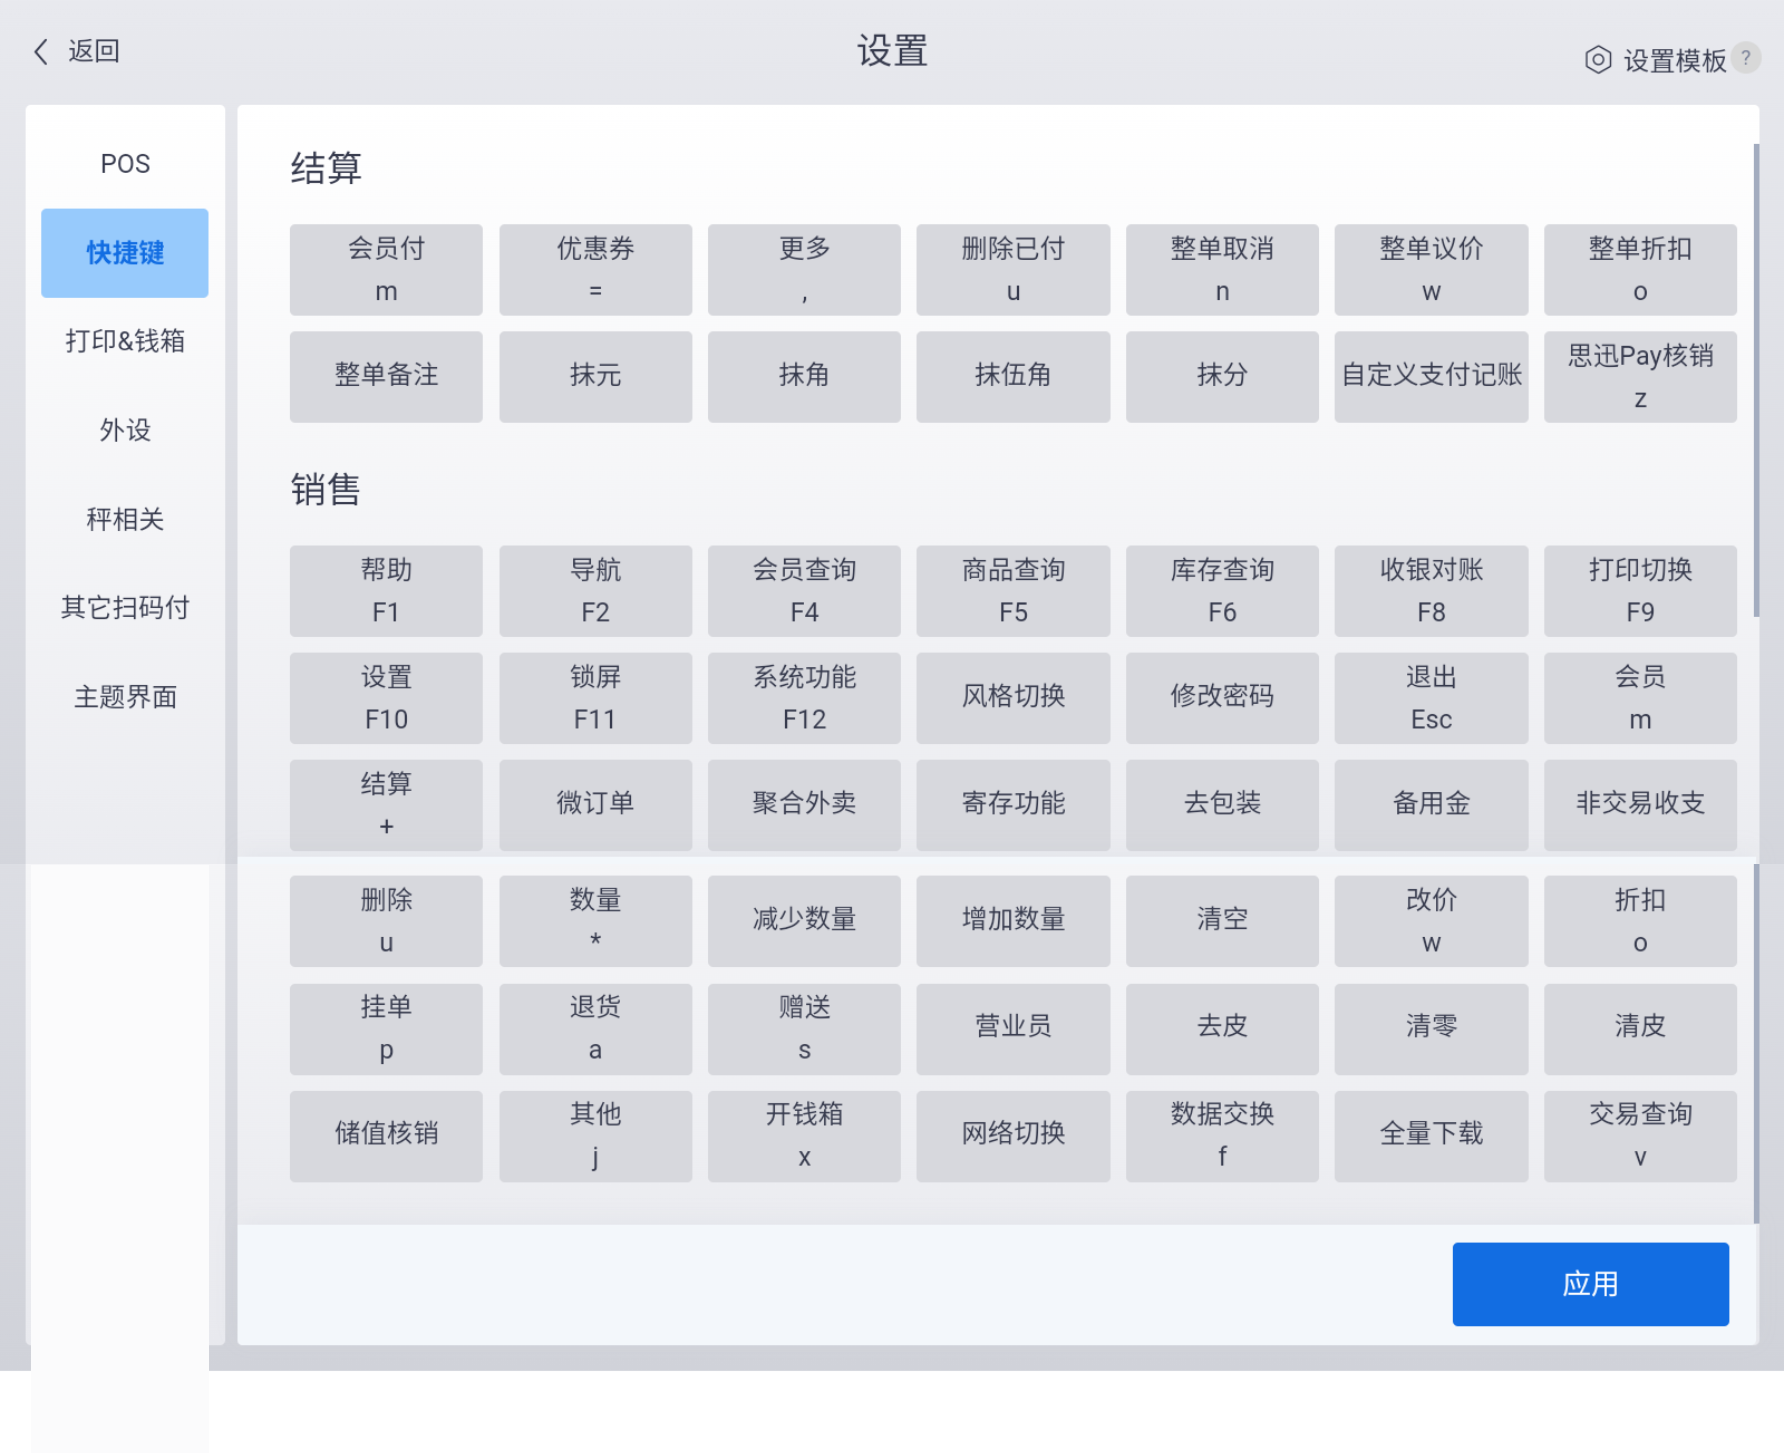Click the back arrow icon
Viewport: 1784px width, 1454px height.
coord(41,52)
